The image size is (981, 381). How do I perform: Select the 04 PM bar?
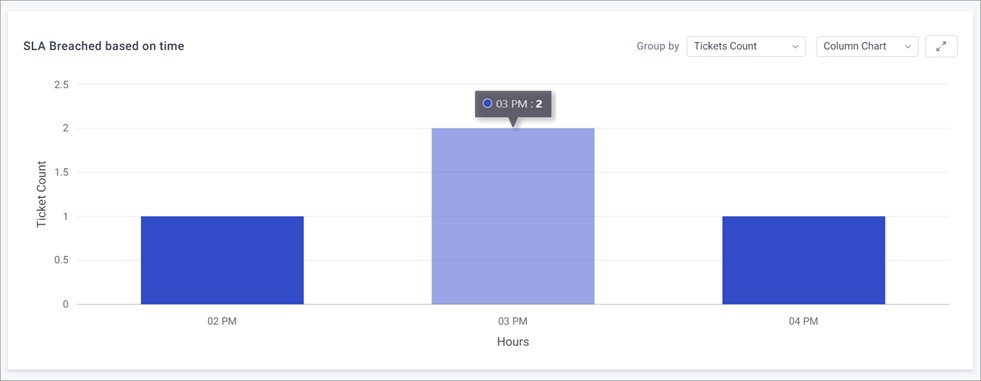coord(803,260)
